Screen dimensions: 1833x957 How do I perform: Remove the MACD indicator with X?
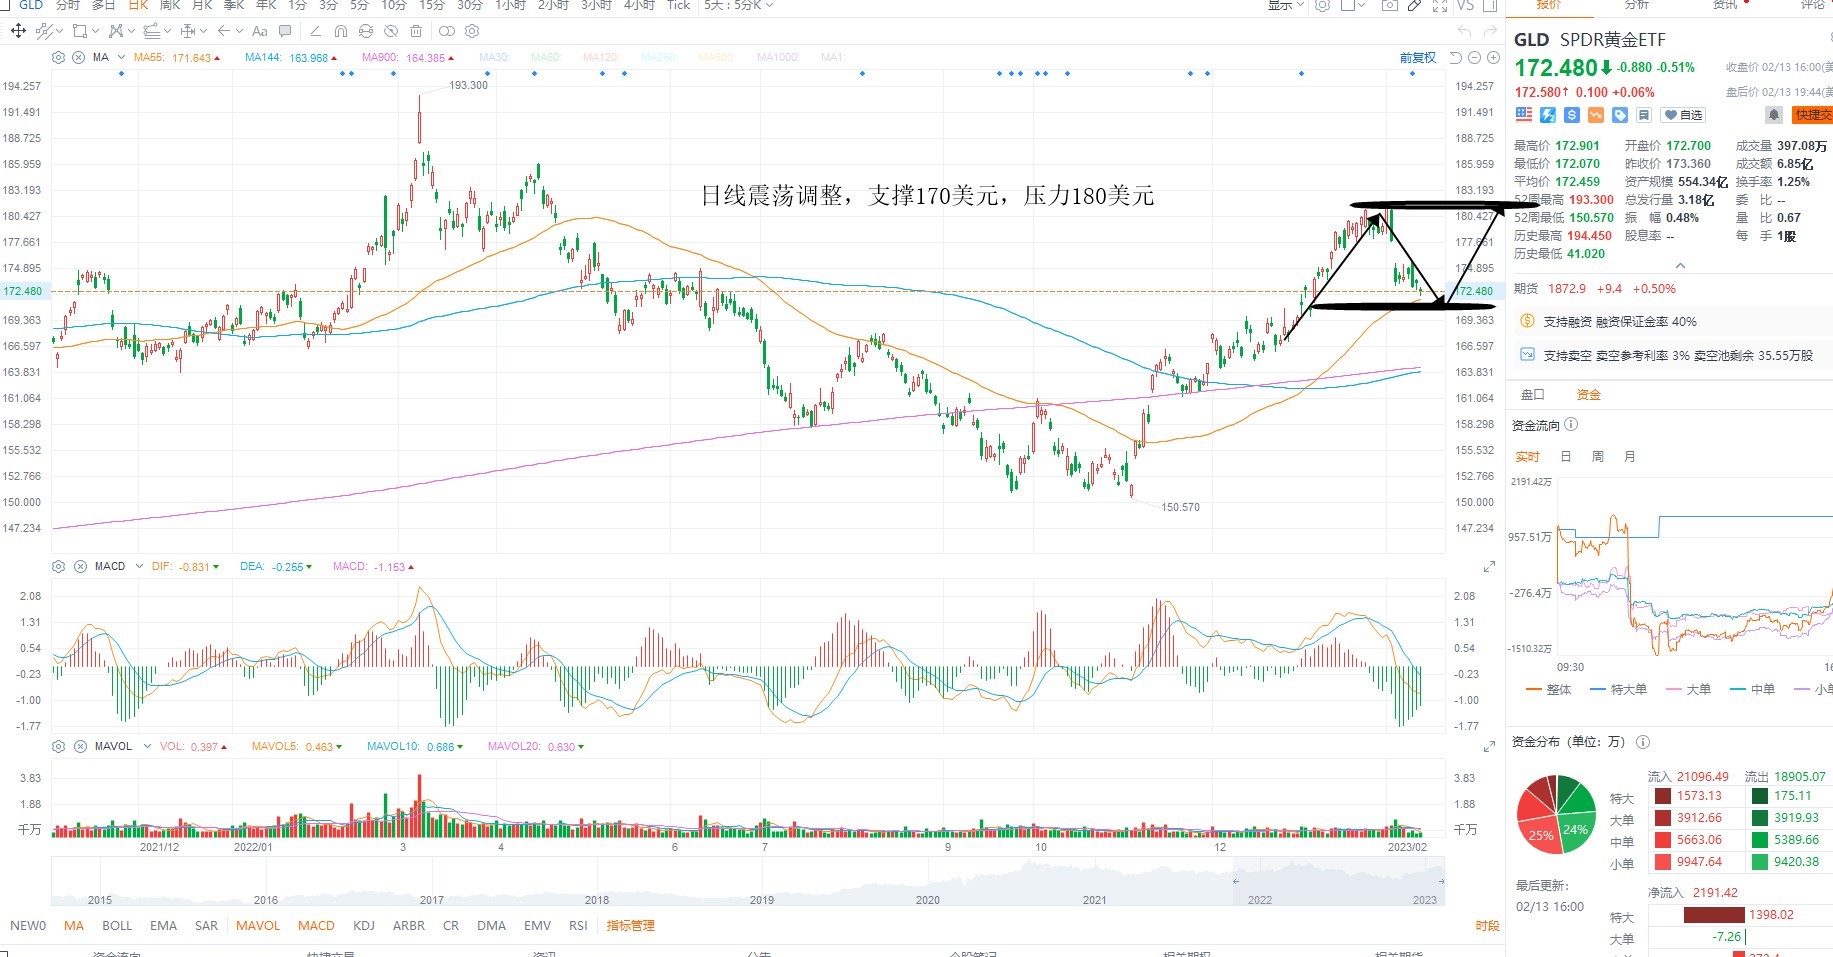pyautogui.click(x=78, y=566)
